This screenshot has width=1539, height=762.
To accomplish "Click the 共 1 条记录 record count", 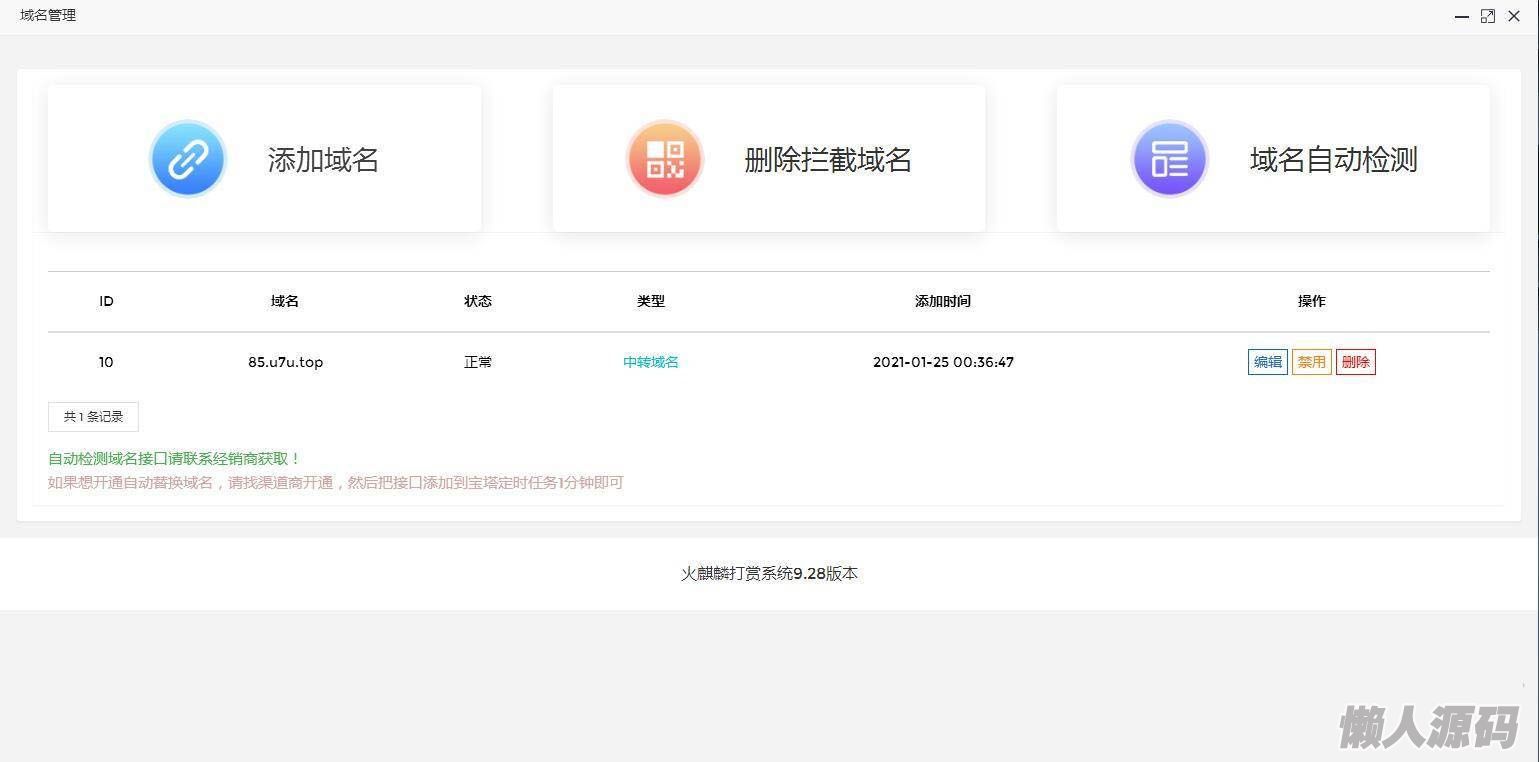I will pos(93,417).
